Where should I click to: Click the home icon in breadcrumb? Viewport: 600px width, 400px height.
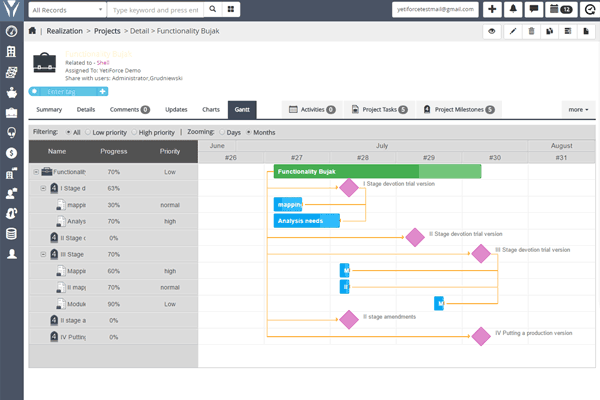[x=33, y=31]
